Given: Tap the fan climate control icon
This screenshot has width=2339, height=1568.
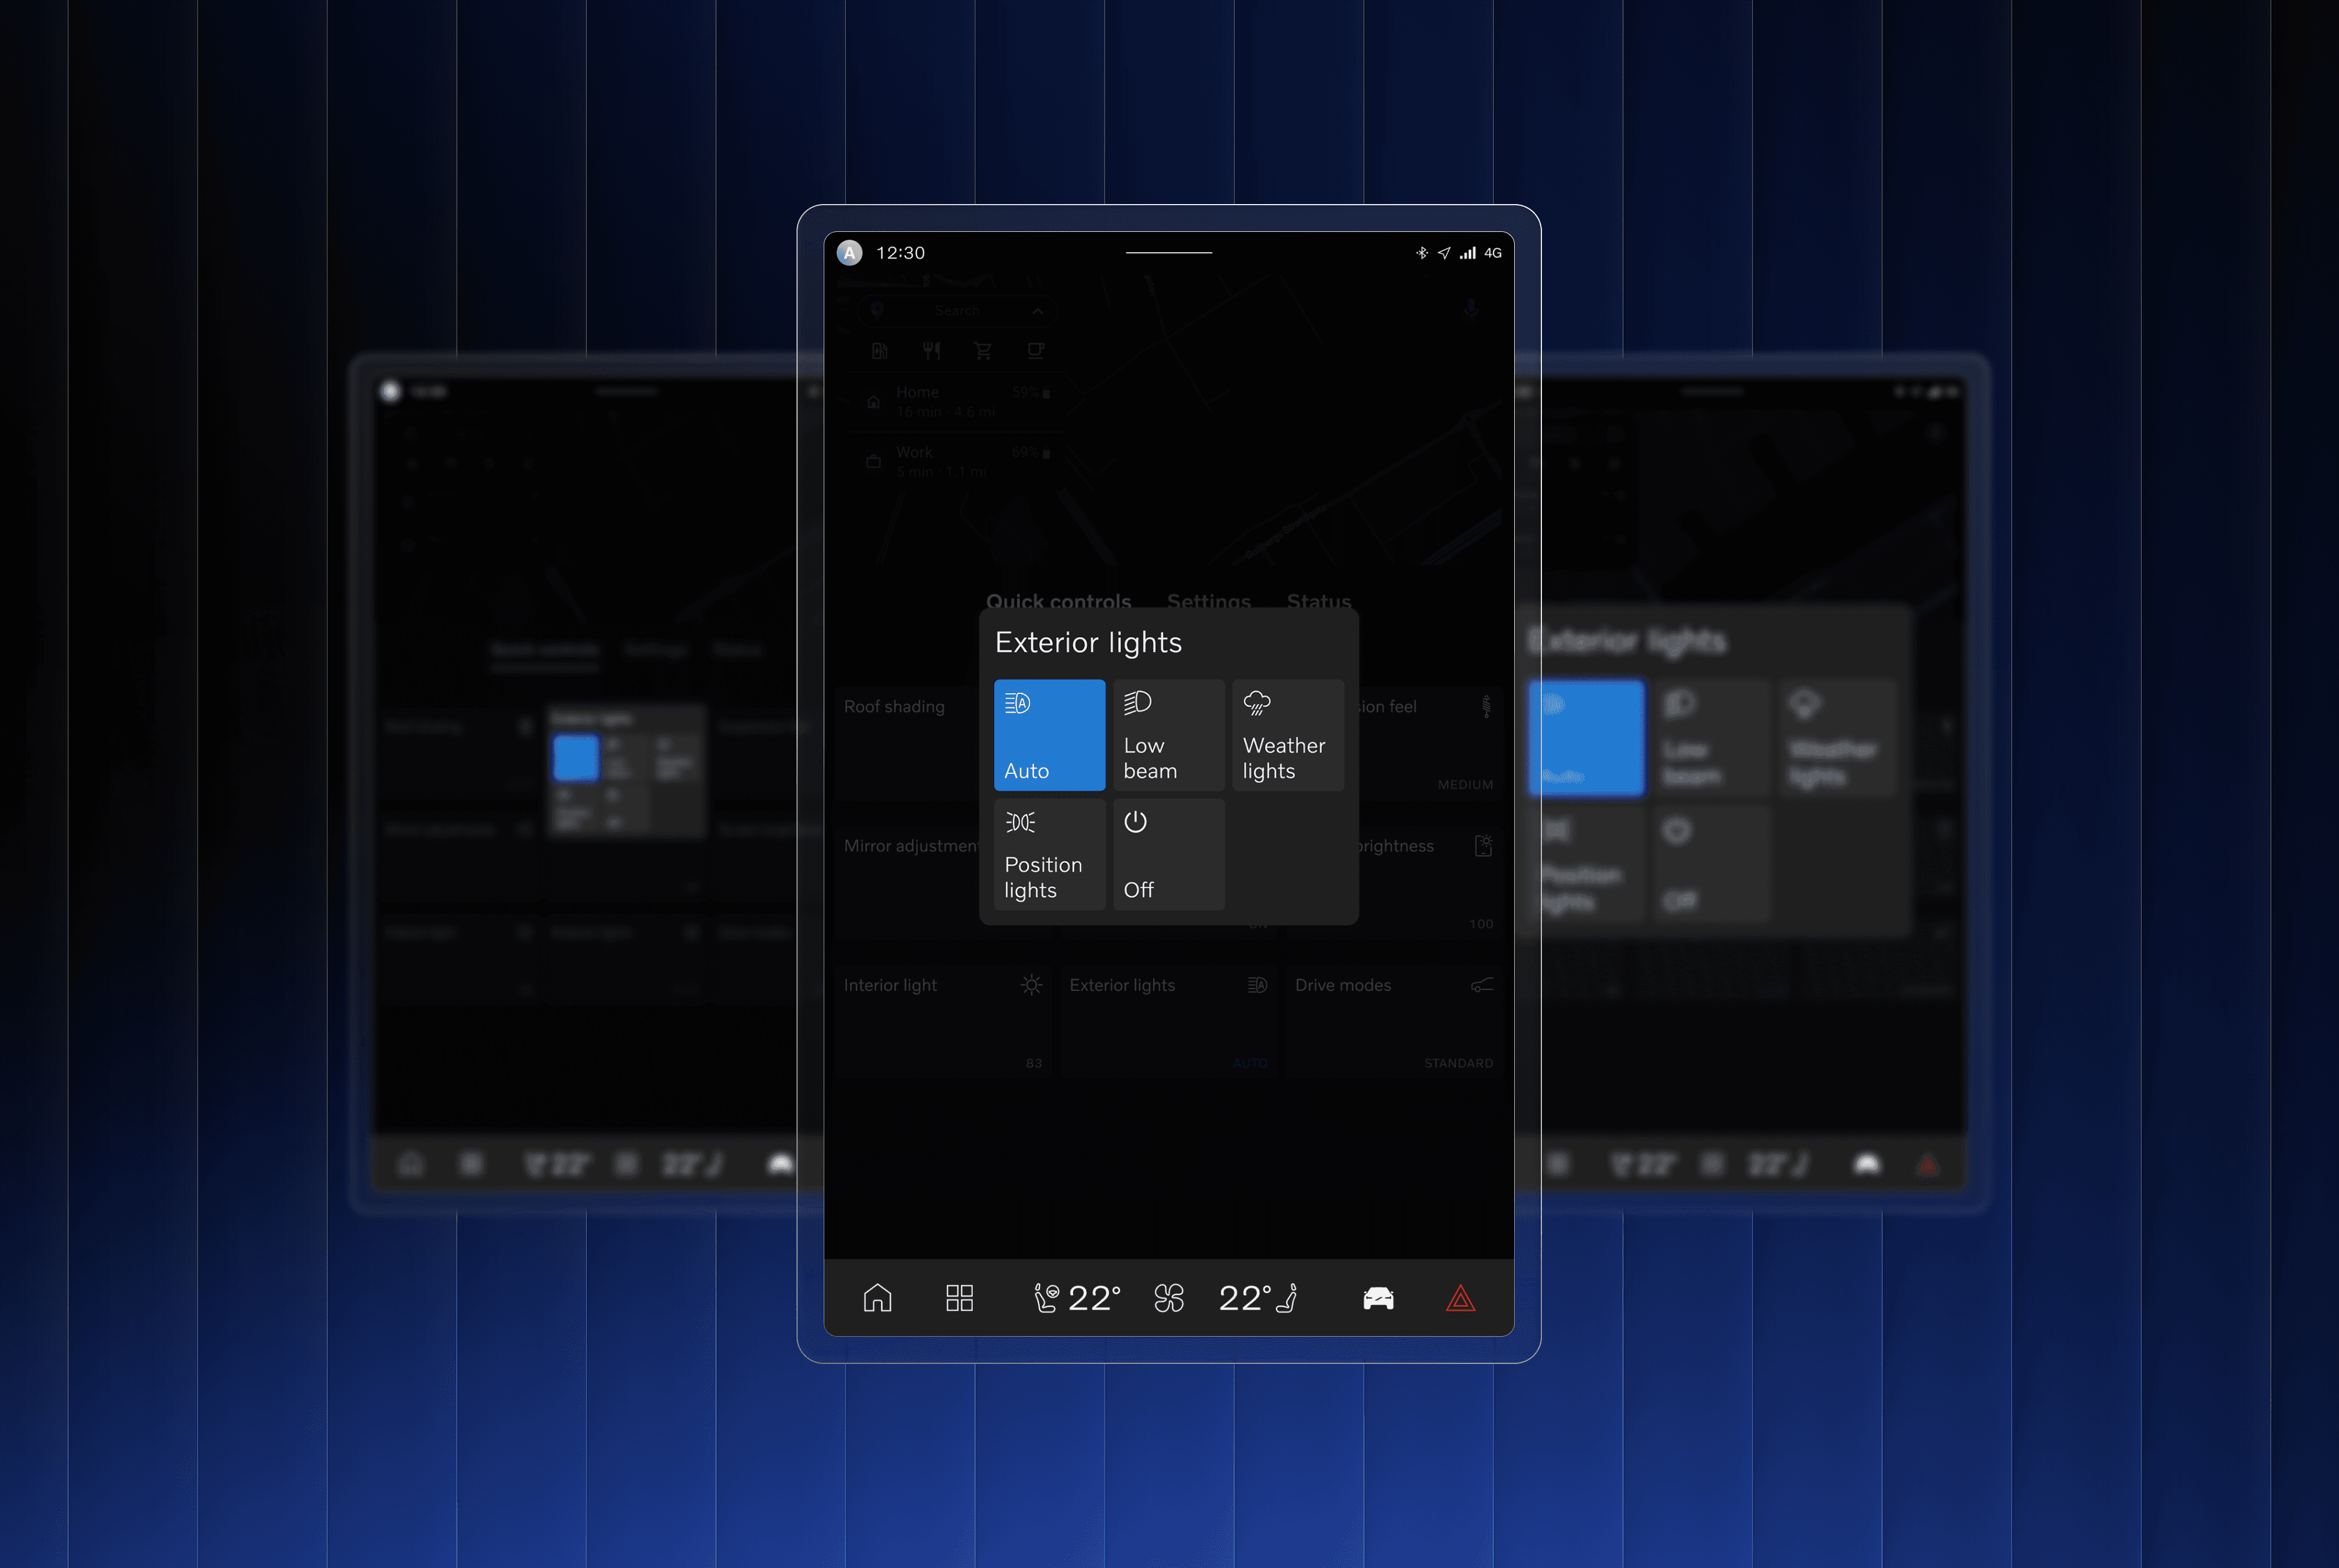Looking at the screenshot, I should coord(1168,1298).
